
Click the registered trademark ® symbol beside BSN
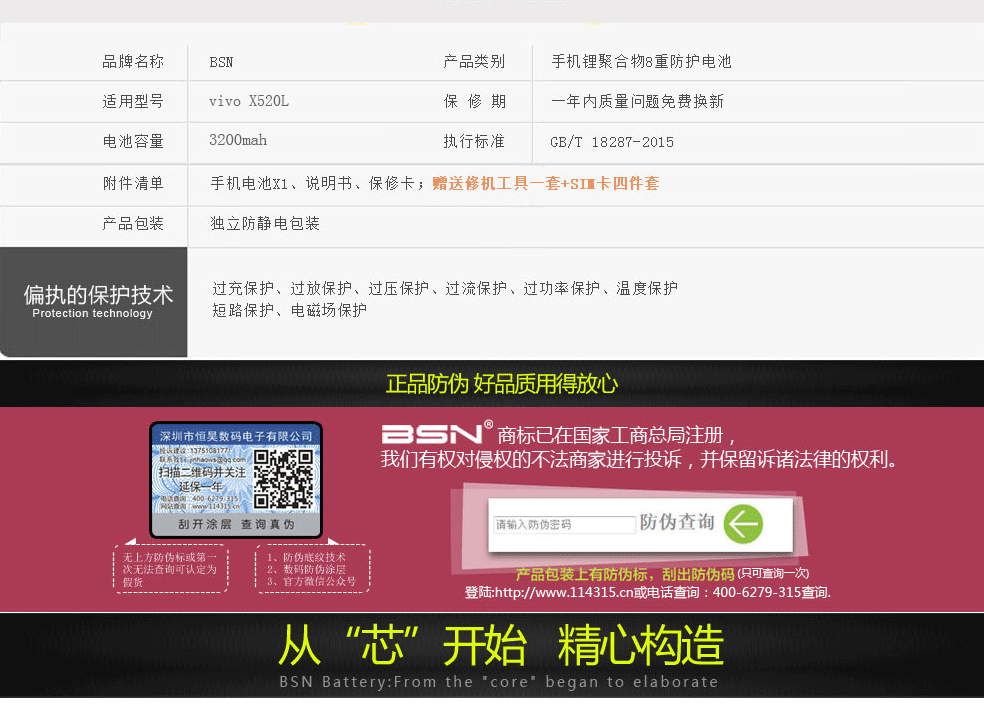488,425
